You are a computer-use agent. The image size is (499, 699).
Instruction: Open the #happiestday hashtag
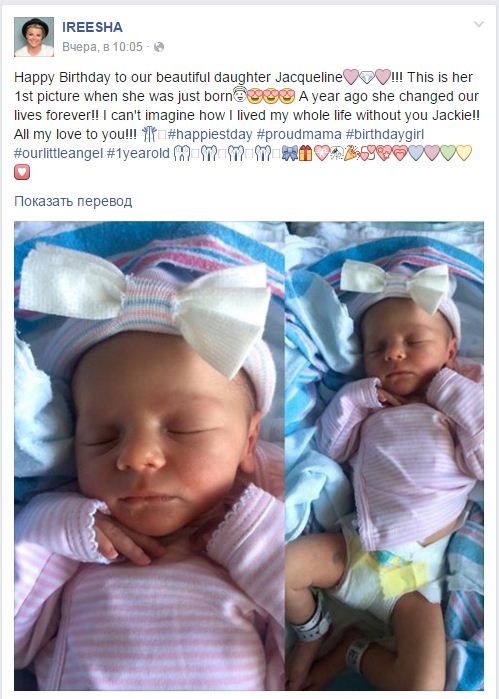tap(210, 134)
